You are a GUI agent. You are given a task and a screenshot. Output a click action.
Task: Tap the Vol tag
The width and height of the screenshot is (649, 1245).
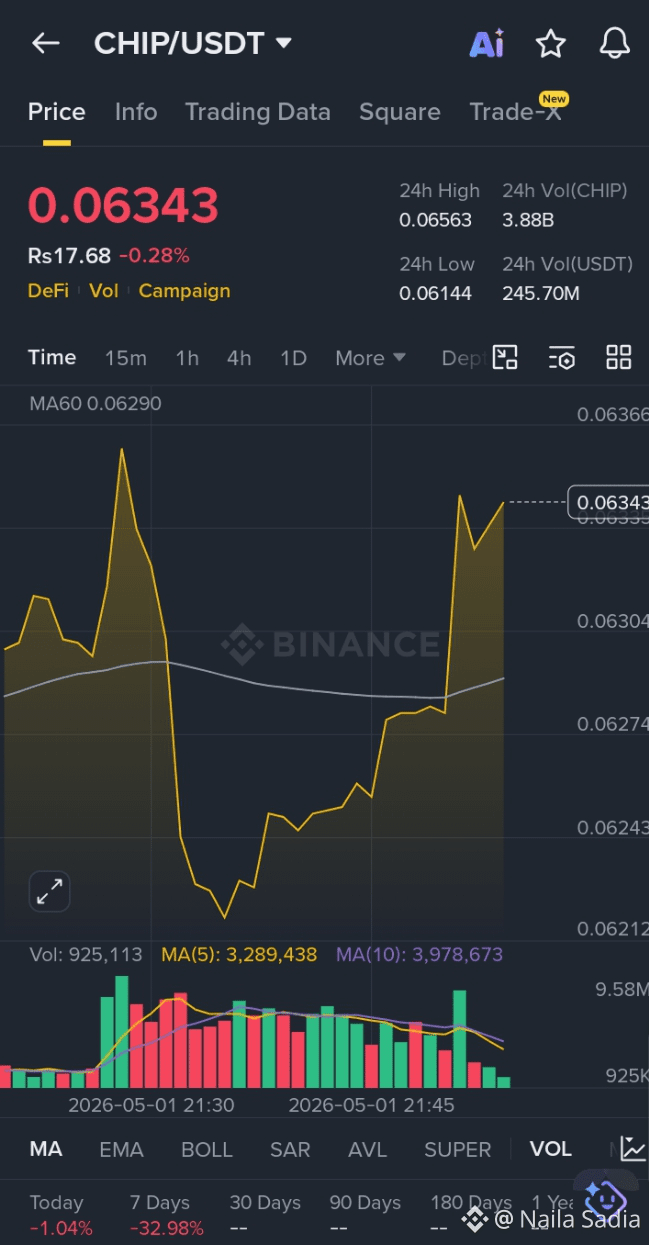point(104,291)
